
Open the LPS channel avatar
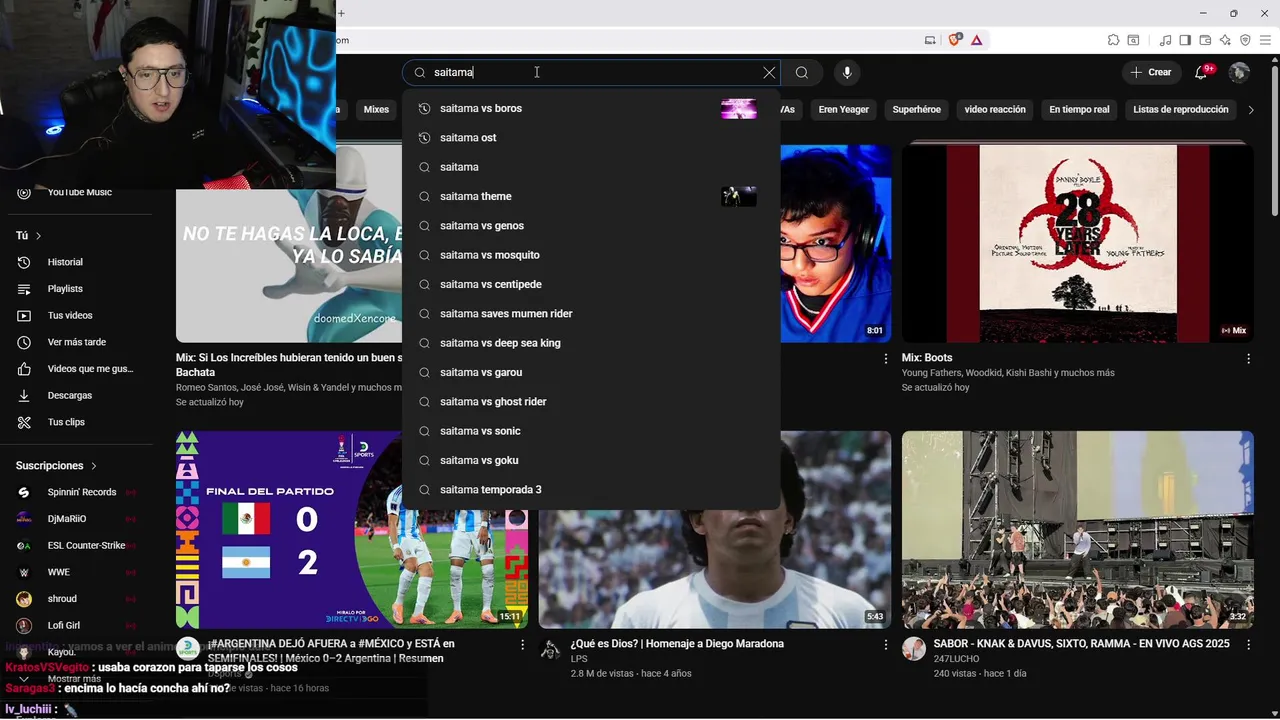click(x=550, y=649)
